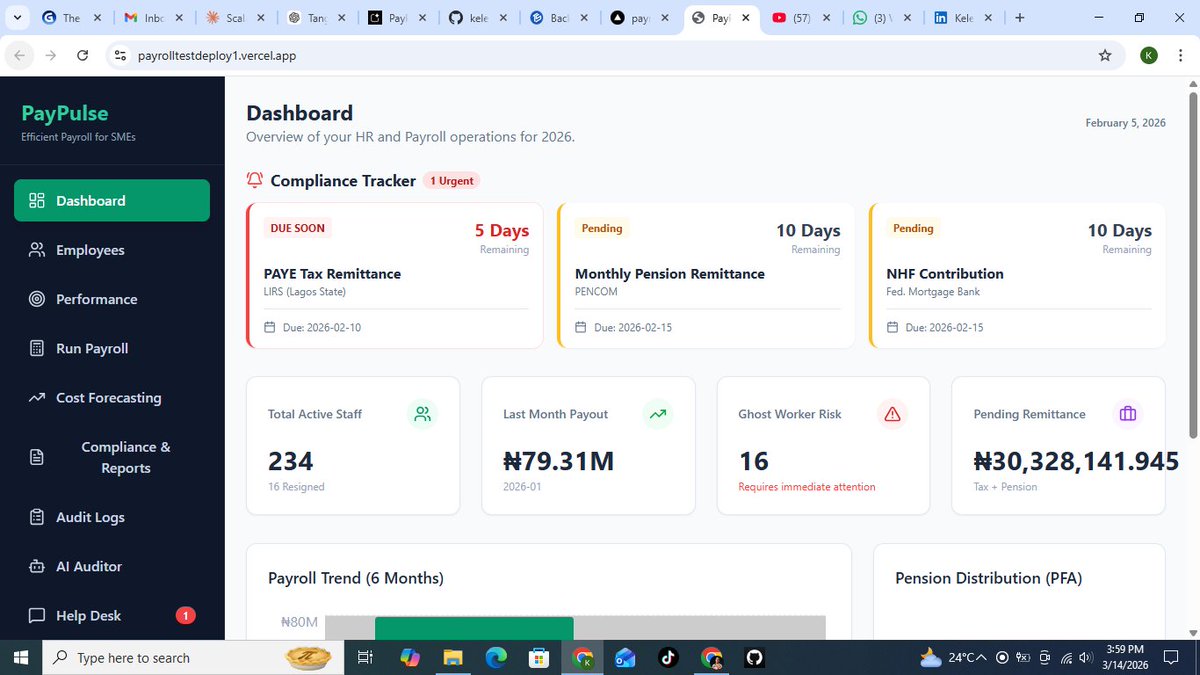Open Chrome three-dot menu
This screenshot has height=675, width=1200.
coord(1182,55)
